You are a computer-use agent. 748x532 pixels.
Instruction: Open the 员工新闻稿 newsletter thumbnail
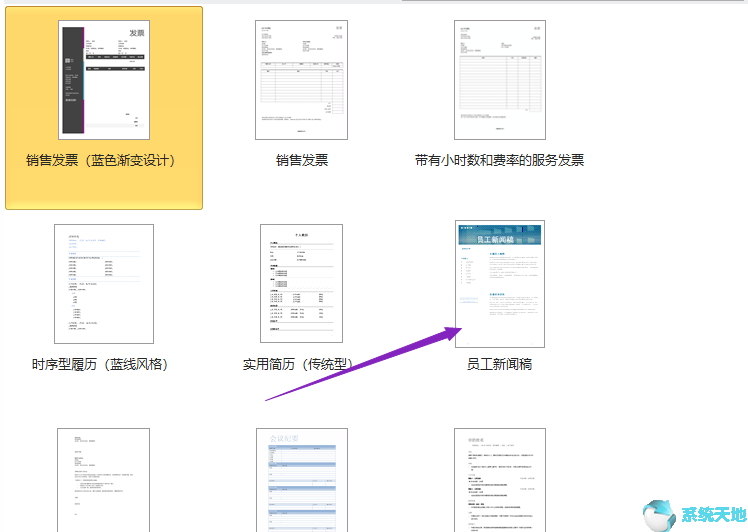point(499,284)
